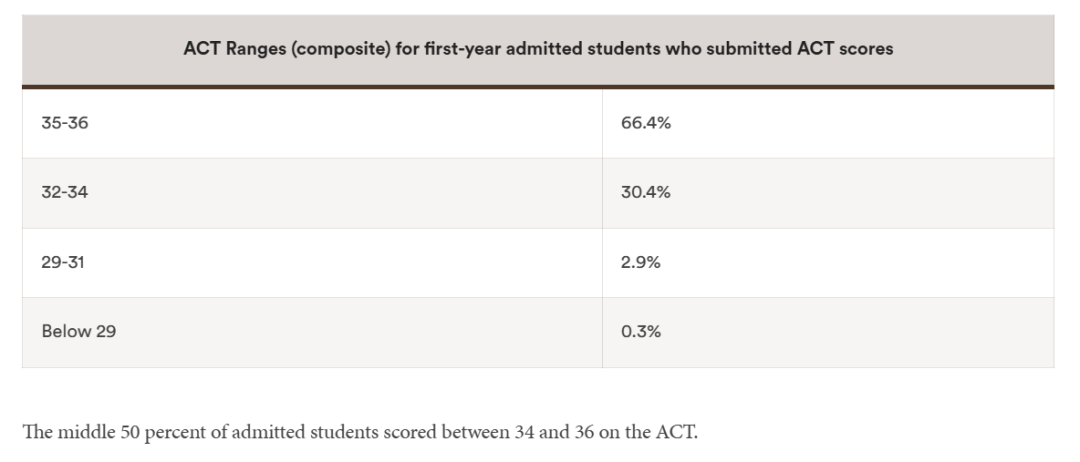Click the dark brown line under the header
The image size is (1080, 462).
click(x=537, y=87)
